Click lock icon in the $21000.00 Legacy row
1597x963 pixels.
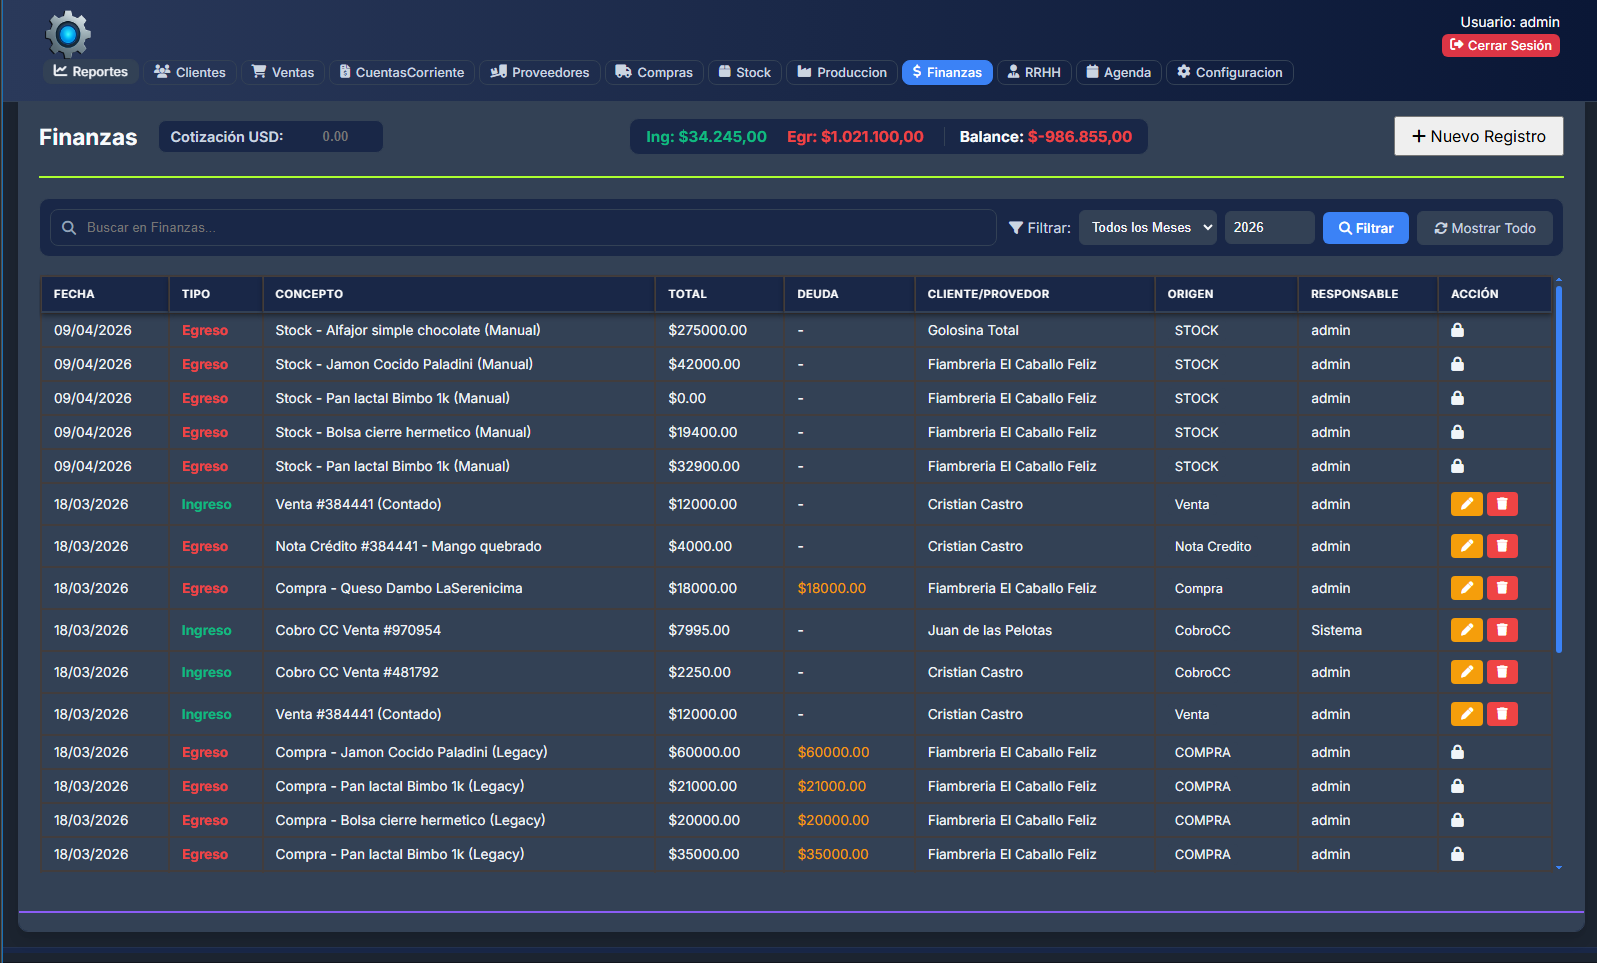point(1457,786)
